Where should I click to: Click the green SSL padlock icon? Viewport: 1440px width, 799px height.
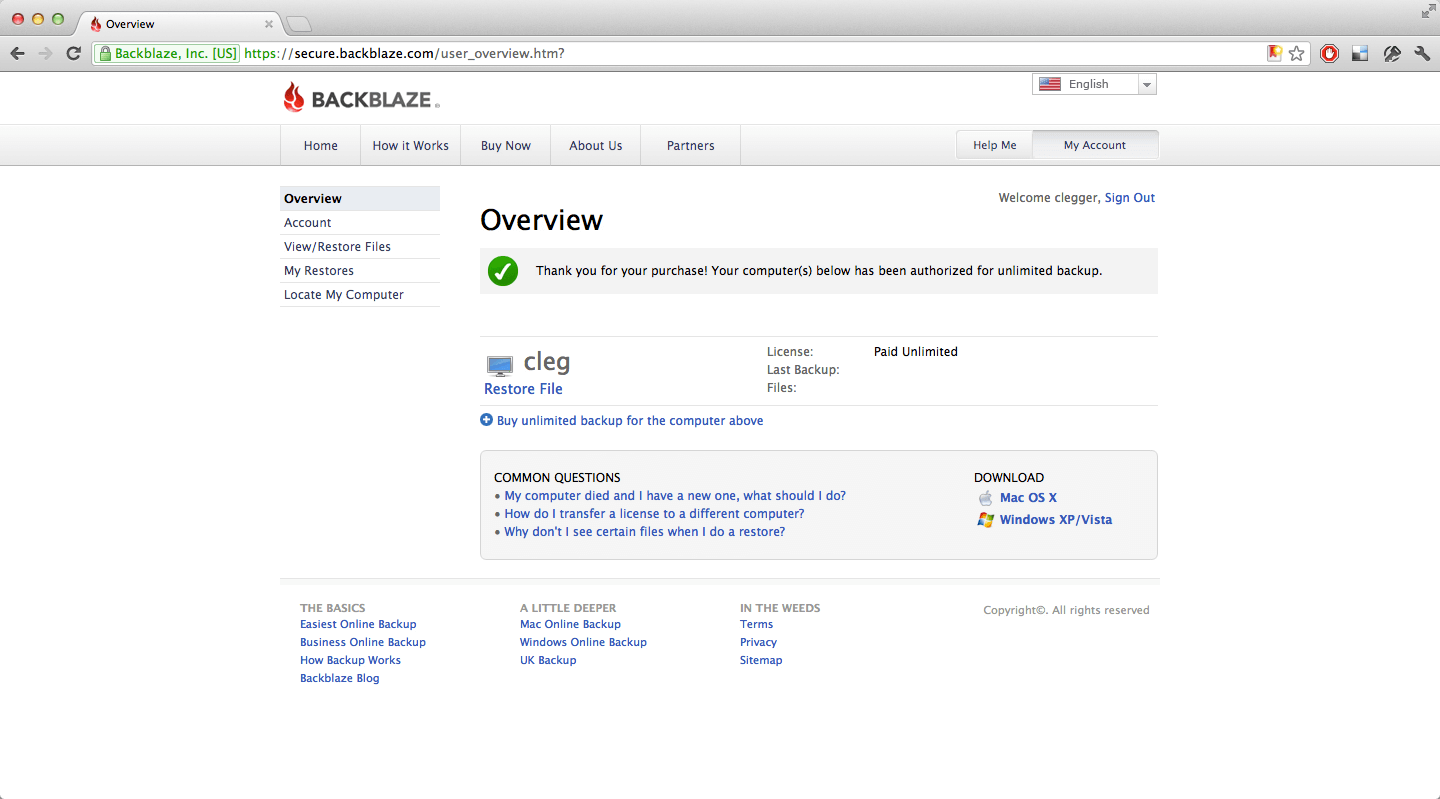[104, 53]
